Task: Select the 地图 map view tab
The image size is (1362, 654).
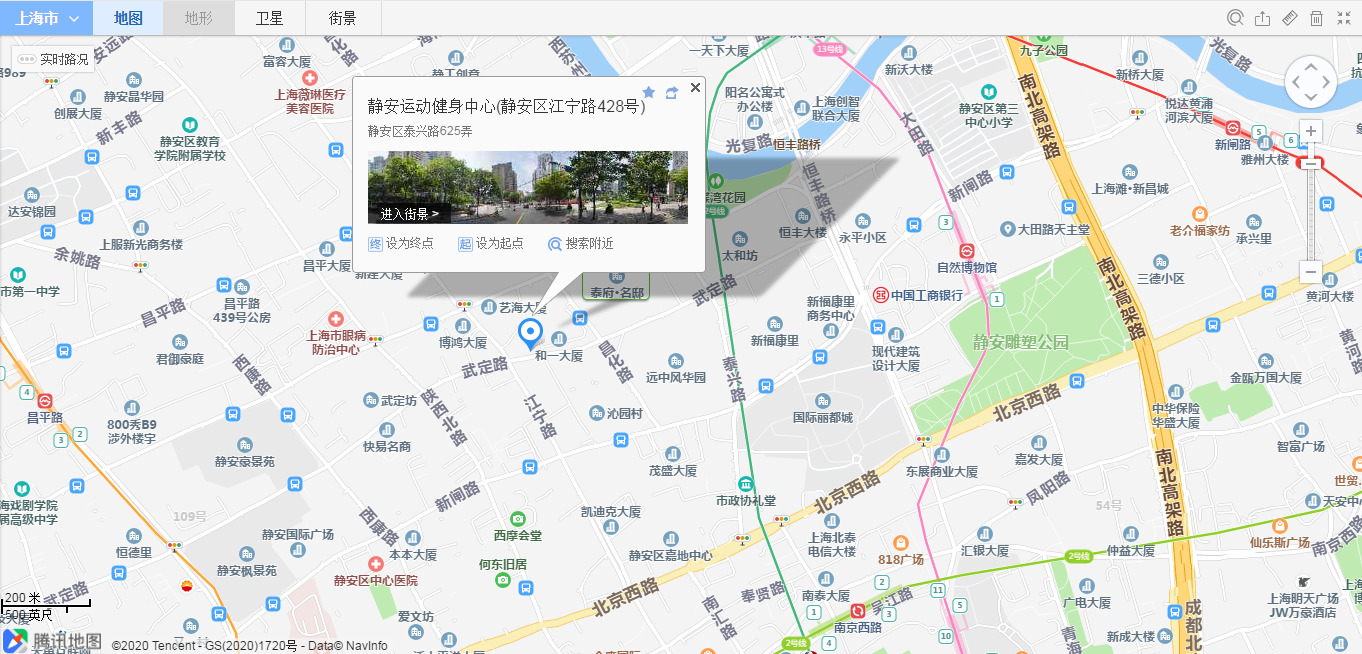Action: [x=128, y=18]
